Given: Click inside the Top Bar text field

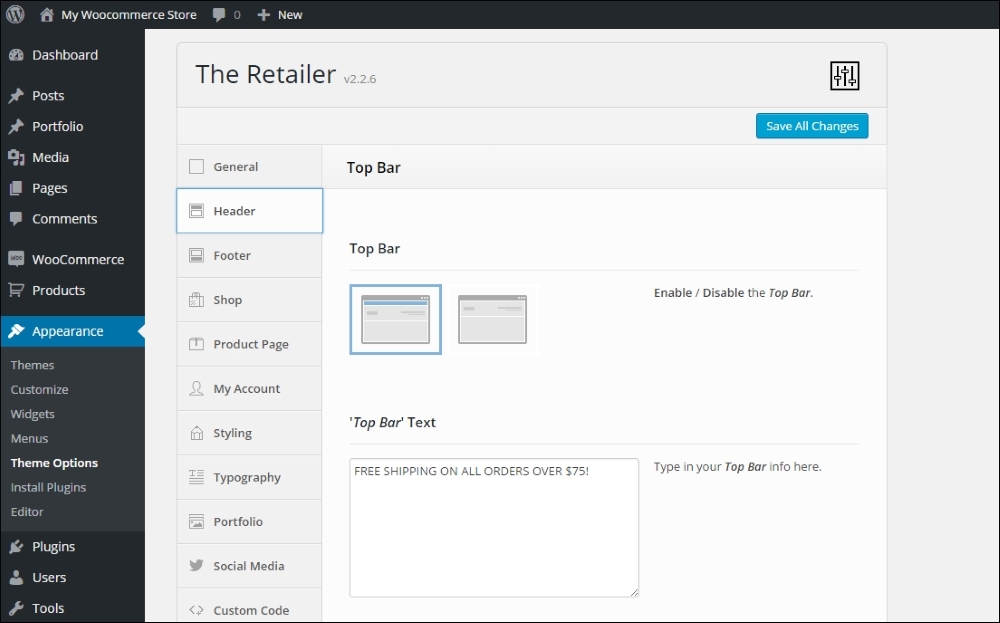Looking at the screenshot, I should click(x=494, y=528).
